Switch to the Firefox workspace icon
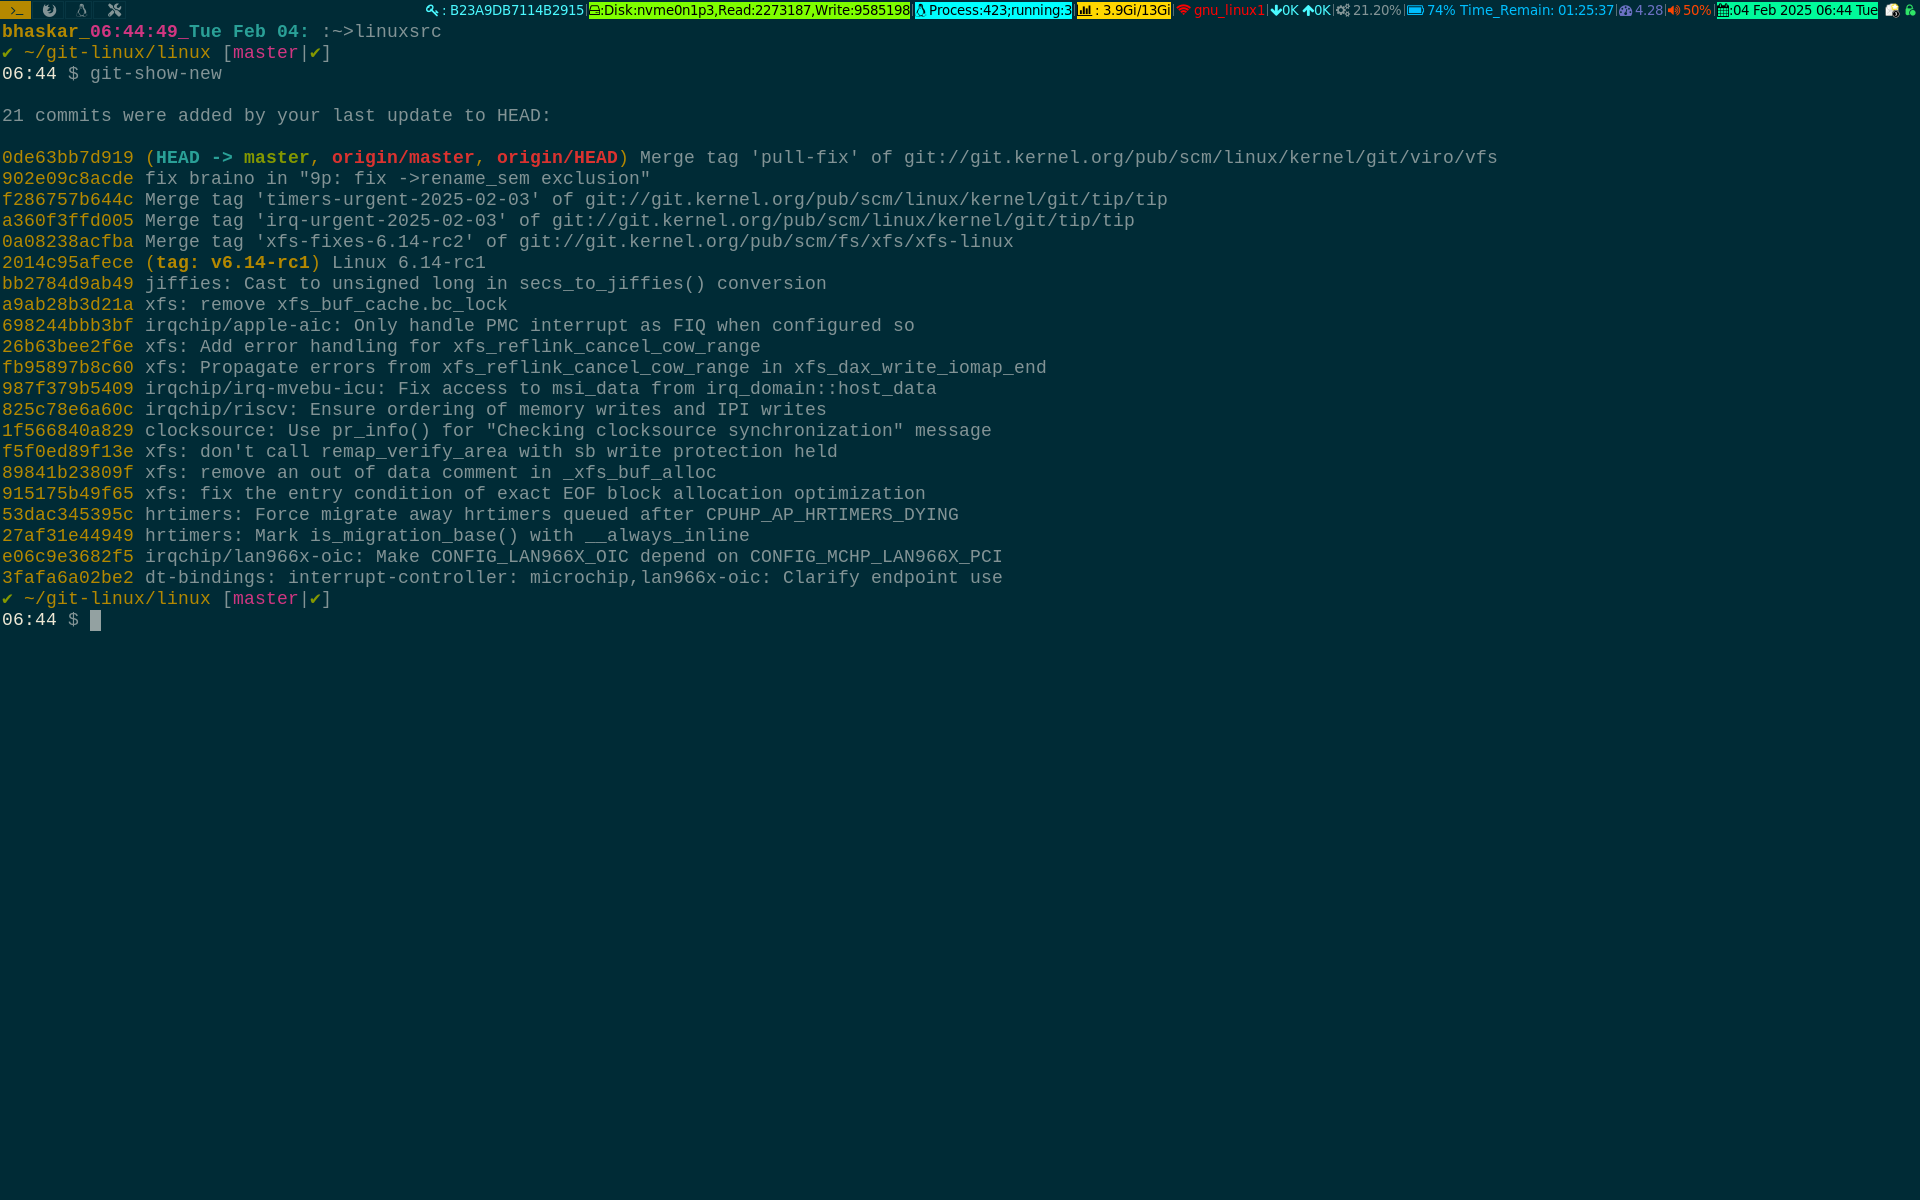The image size is (1920, 1200). [x=49, y=10]
